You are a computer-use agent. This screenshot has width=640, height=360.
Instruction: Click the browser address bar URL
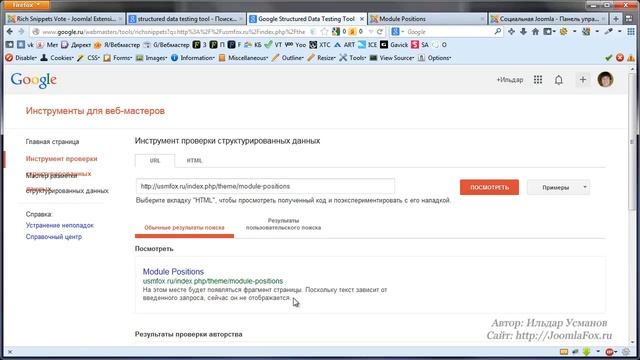173,31
